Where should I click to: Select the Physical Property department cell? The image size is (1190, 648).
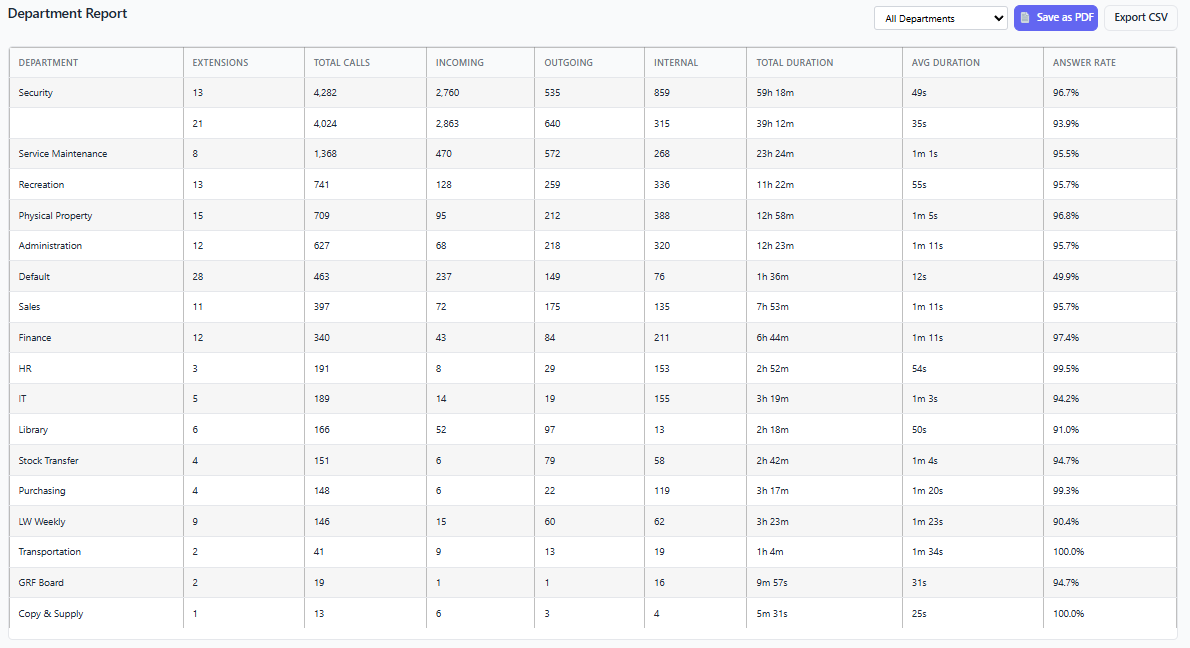[x=55, y=216]
